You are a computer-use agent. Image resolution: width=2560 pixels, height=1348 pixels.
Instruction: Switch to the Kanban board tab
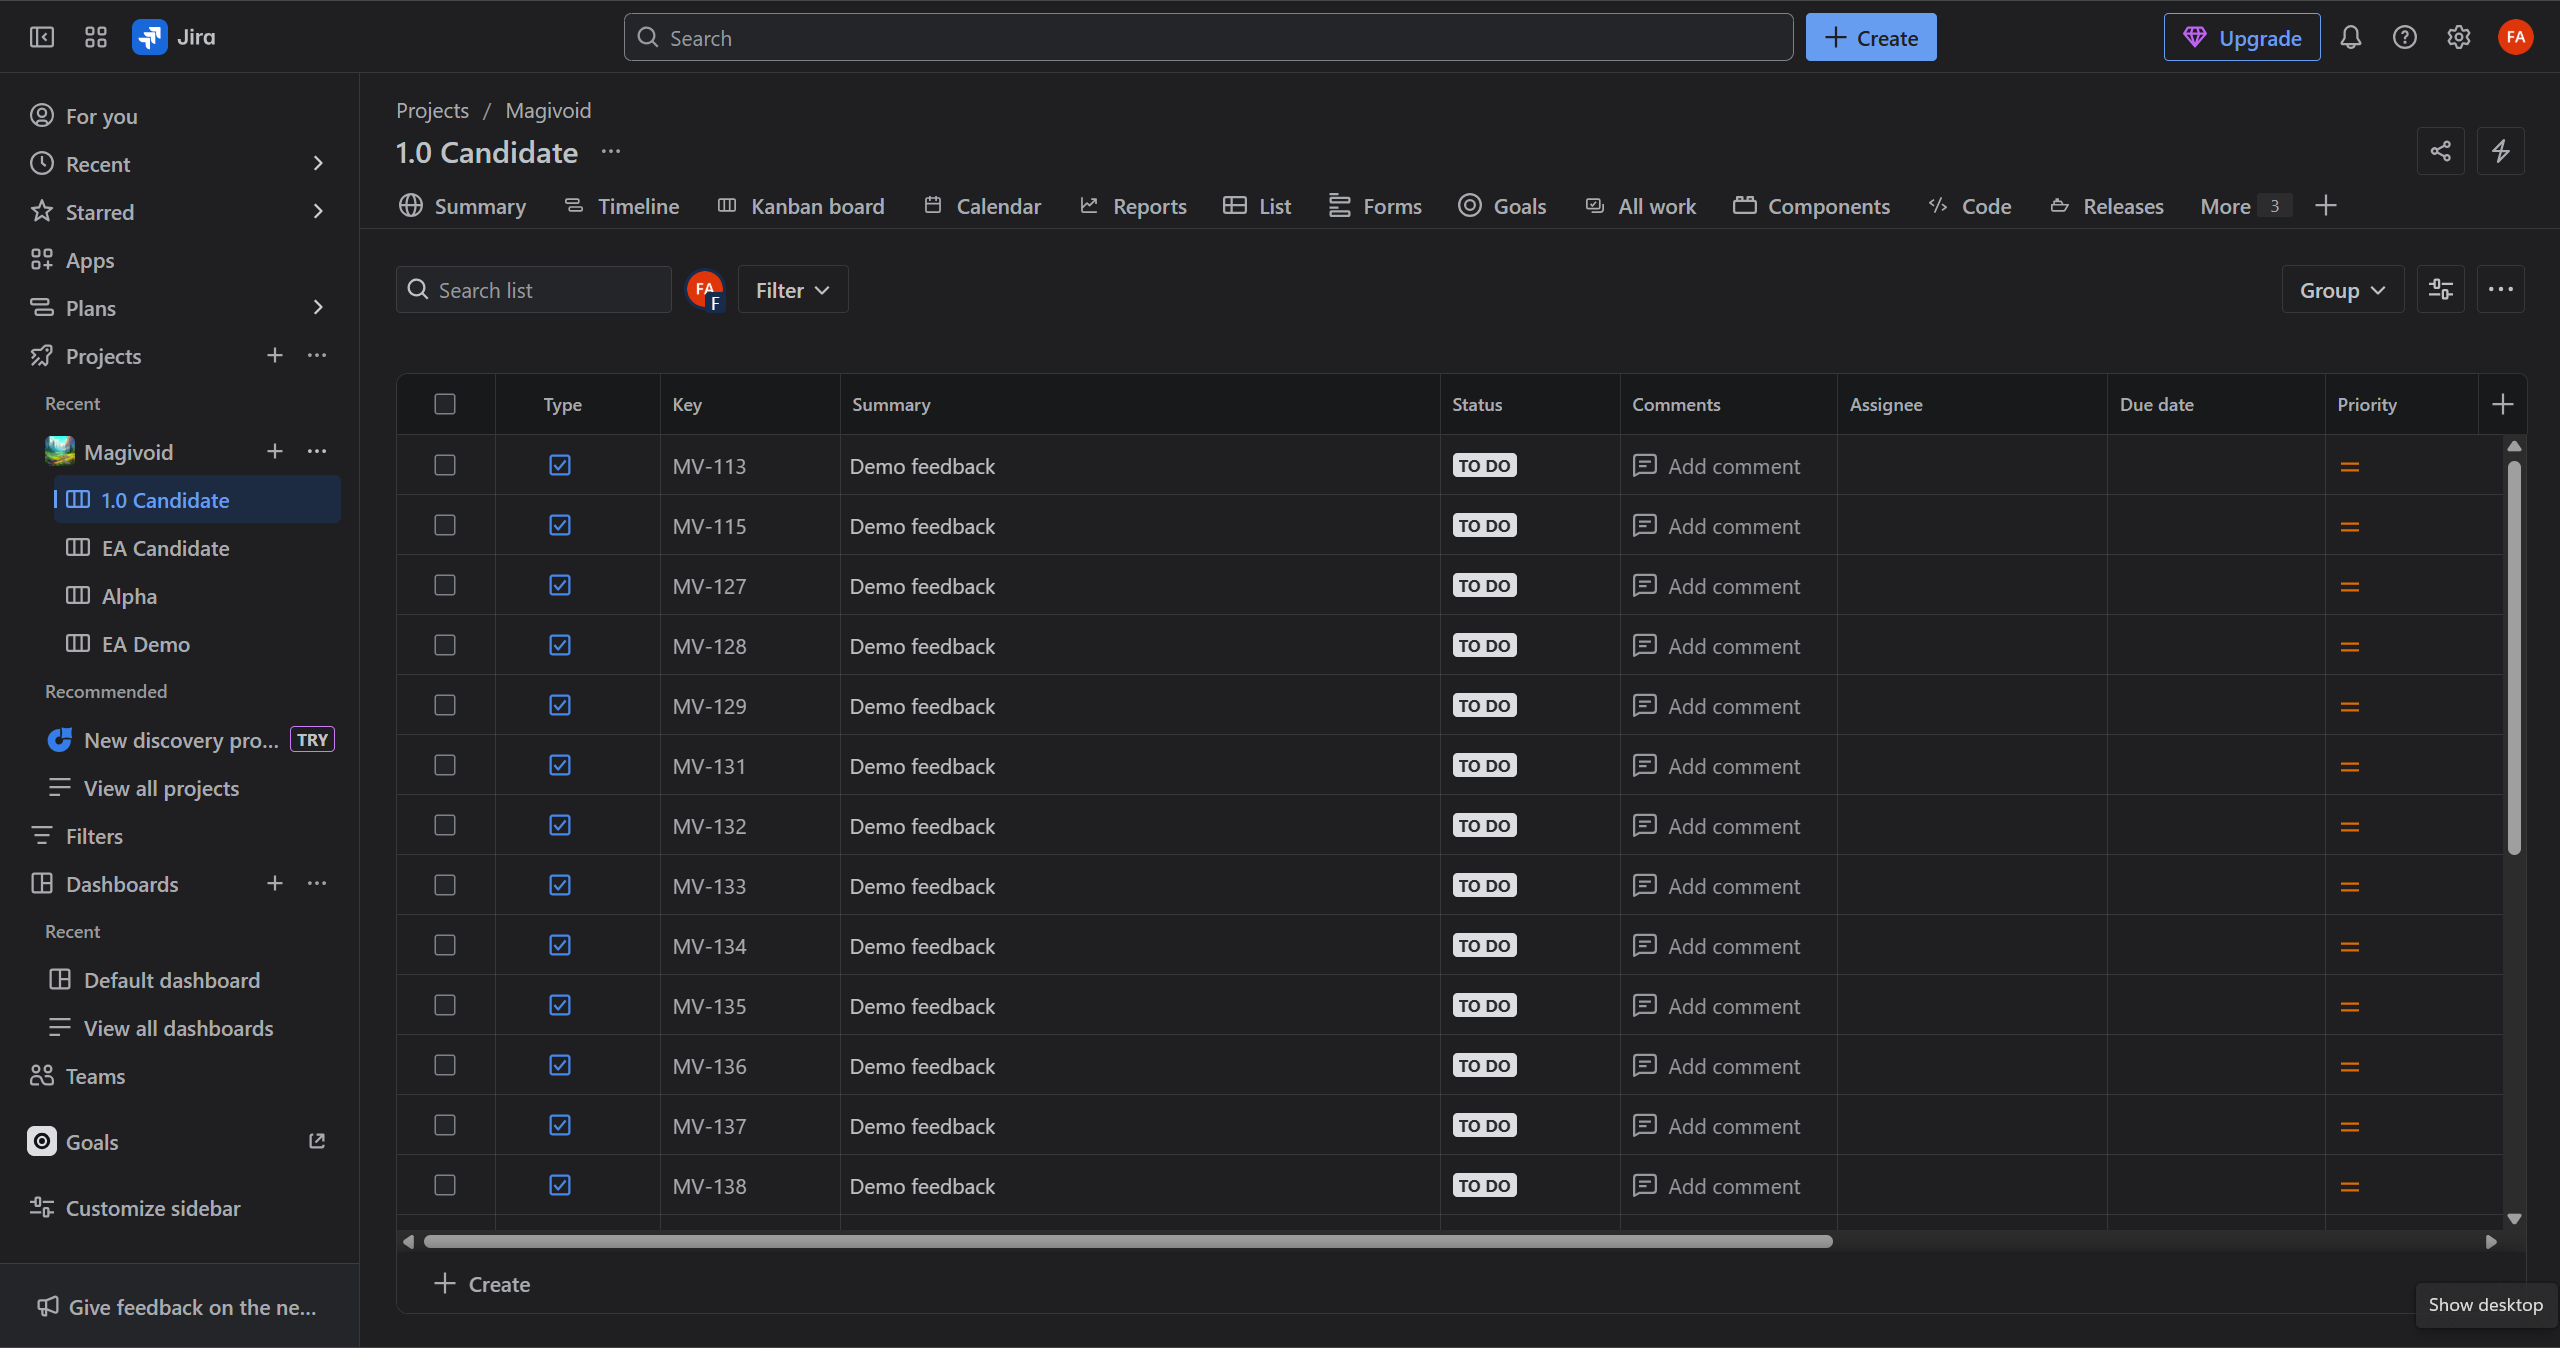[801, 206]
